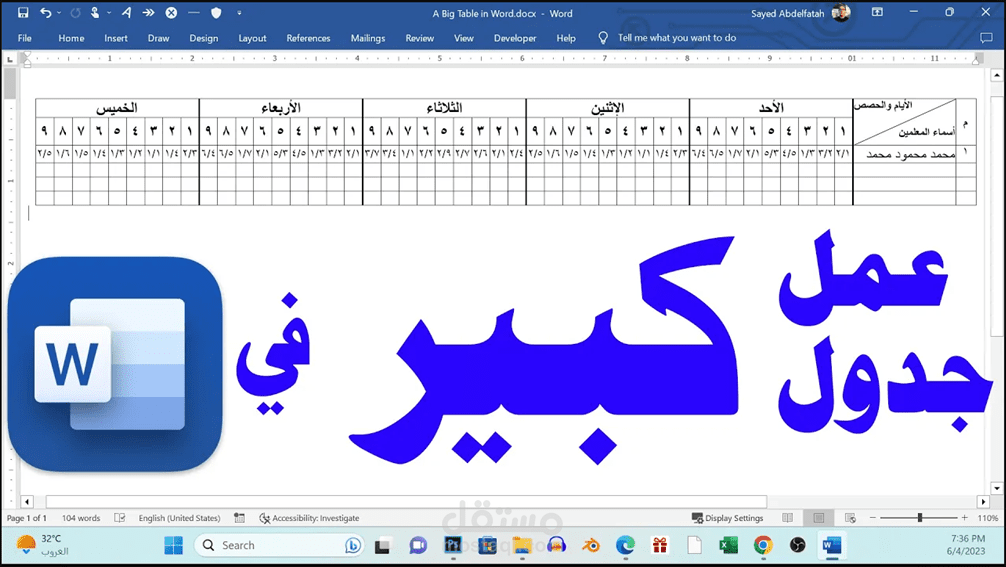The image size is (1006, 567).
Task: Switch to Web Layout view
Action: 851,518
